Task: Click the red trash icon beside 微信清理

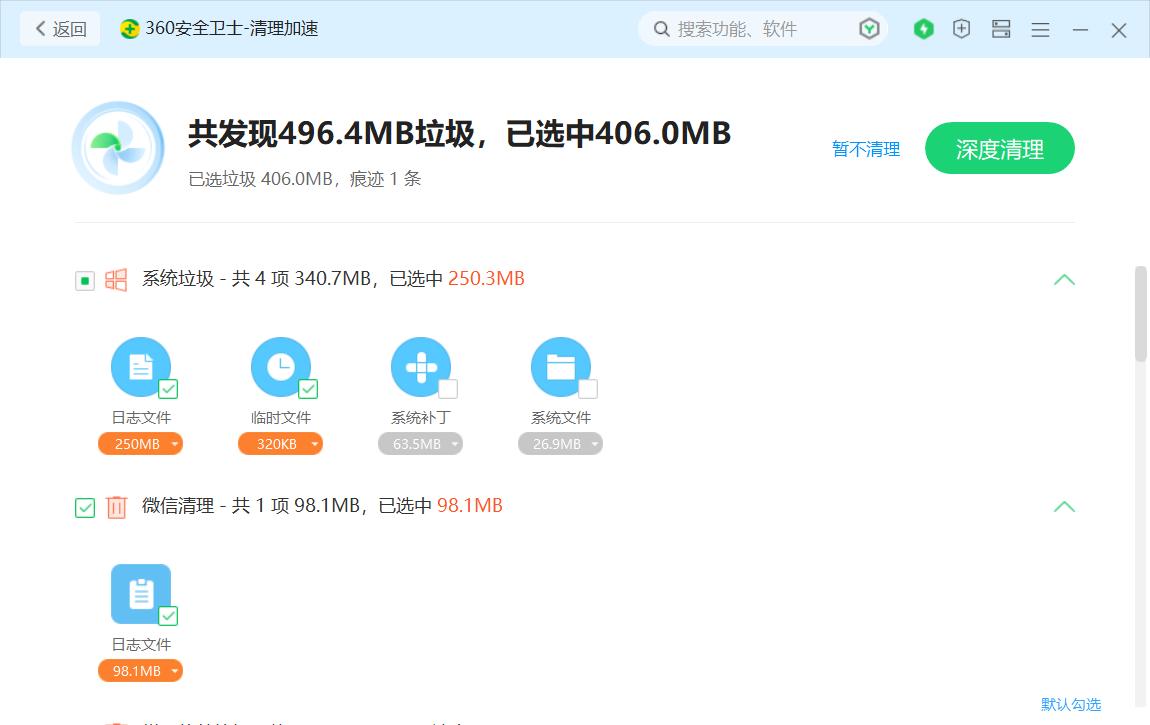Action: click(x=116, y=507)
